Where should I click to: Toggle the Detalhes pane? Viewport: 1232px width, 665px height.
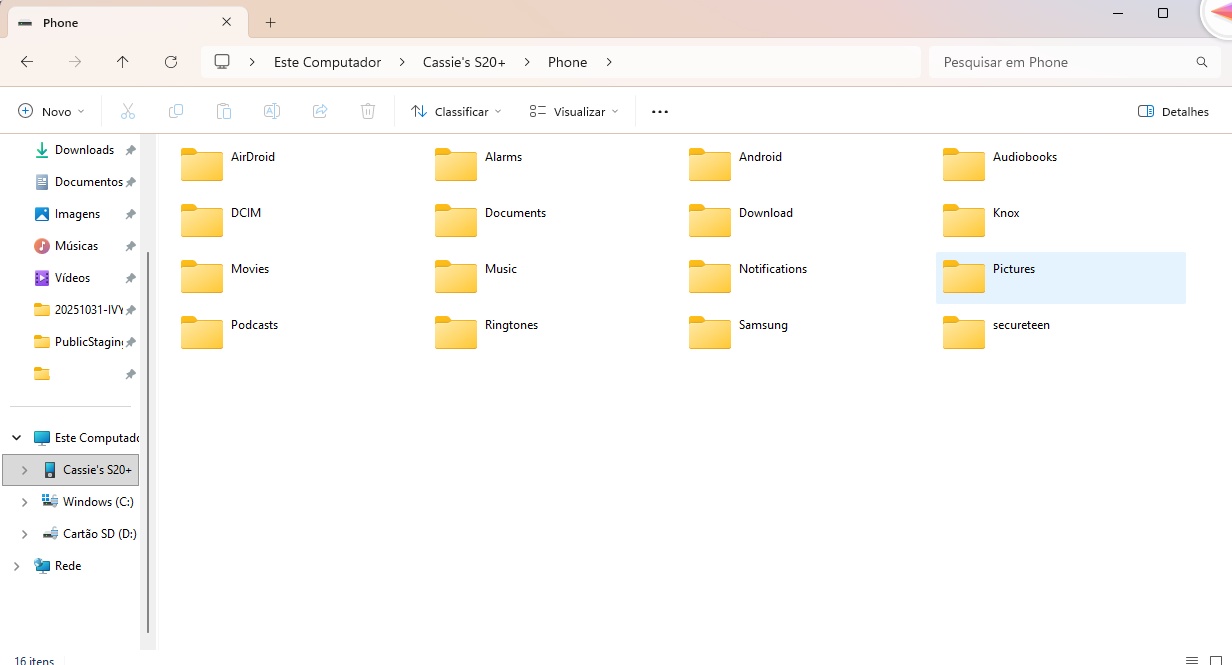pyautogui.click(x=1173, y=111)
